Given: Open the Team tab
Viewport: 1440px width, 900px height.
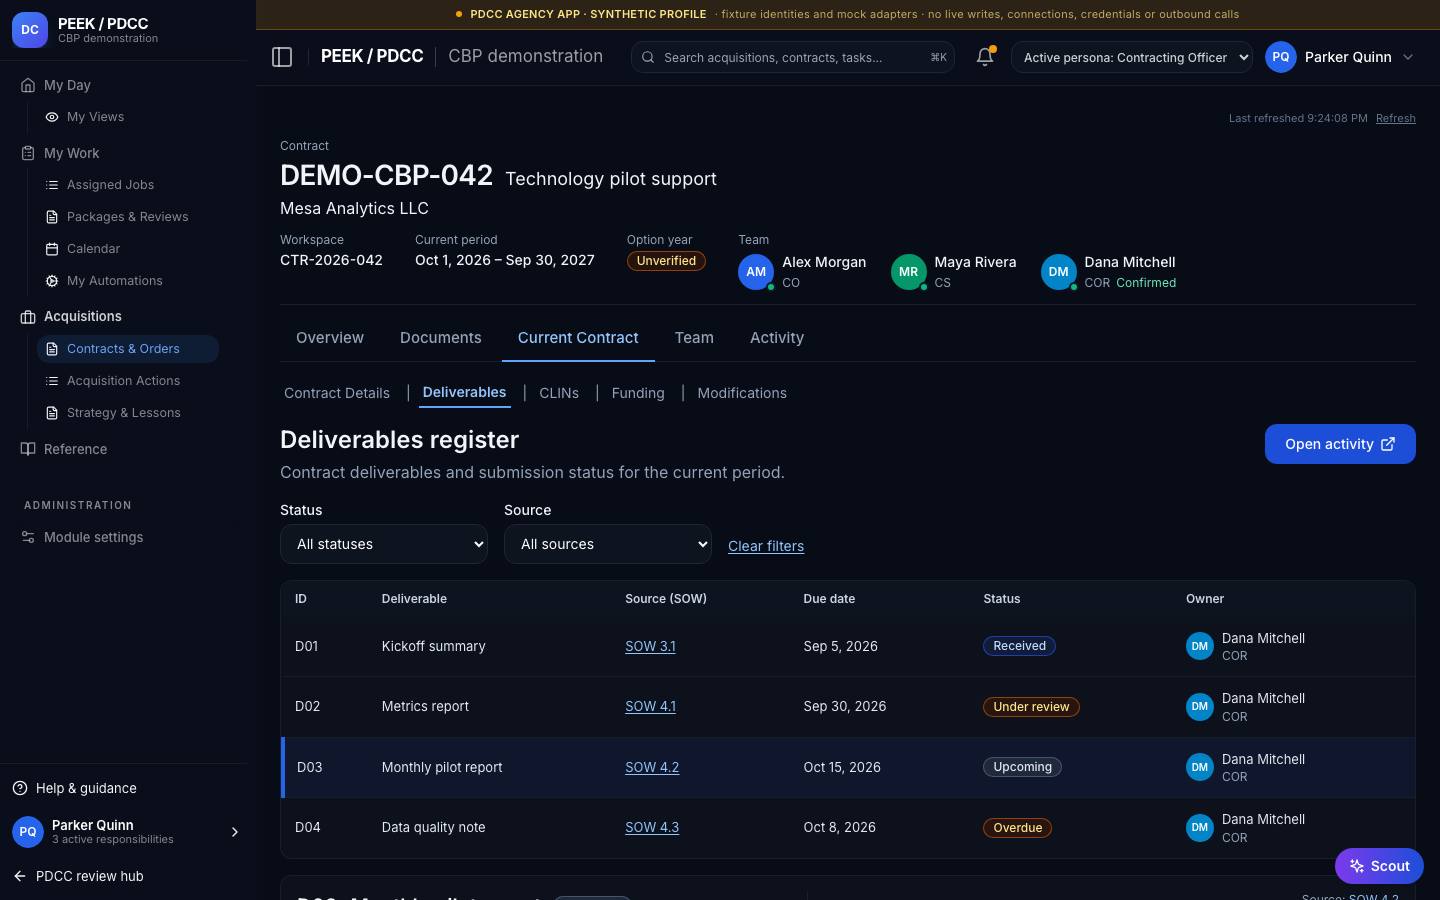Looking at the screenshot, I should [694, 338].
